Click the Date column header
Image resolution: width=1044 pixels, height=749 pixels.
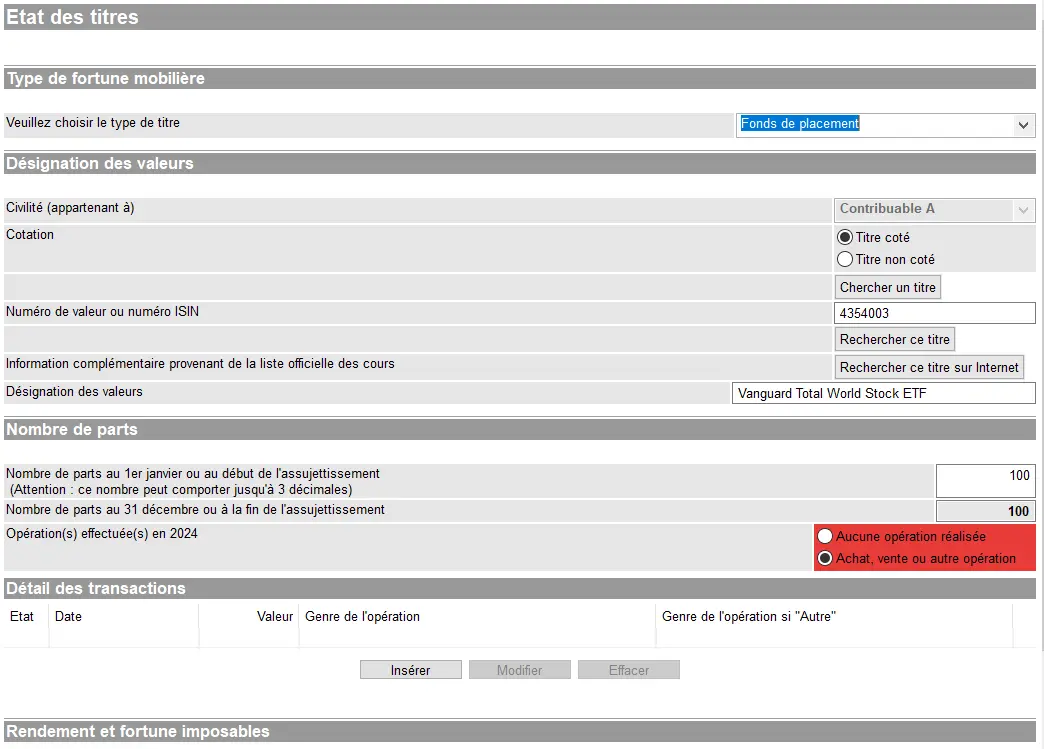[69, 617]
